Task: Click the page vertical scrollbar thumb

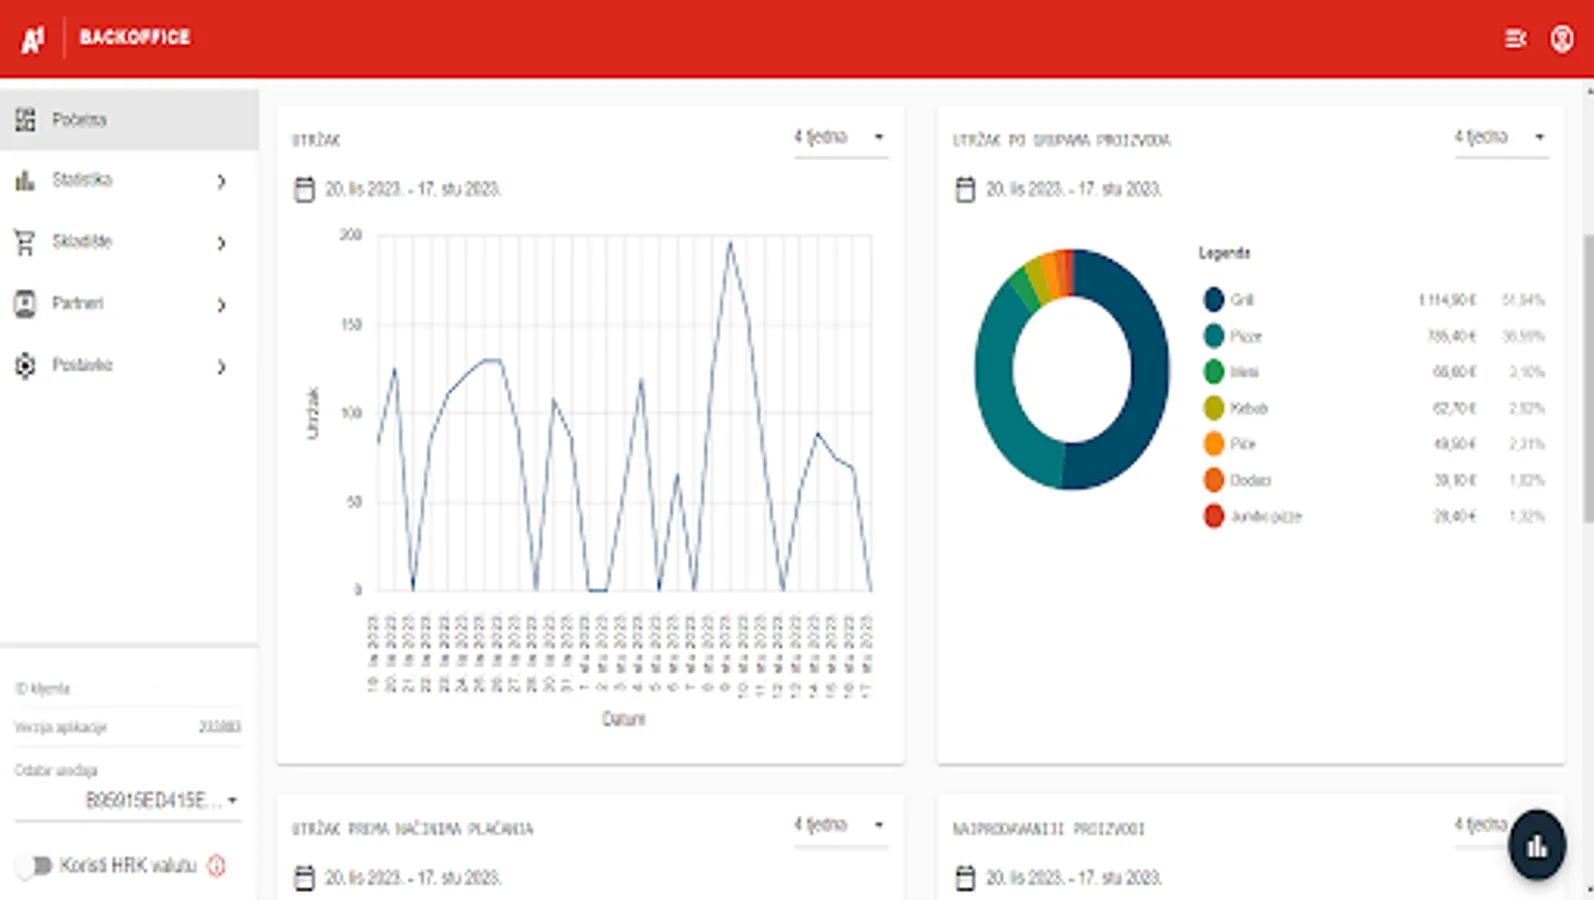Action: (1588, 378)
